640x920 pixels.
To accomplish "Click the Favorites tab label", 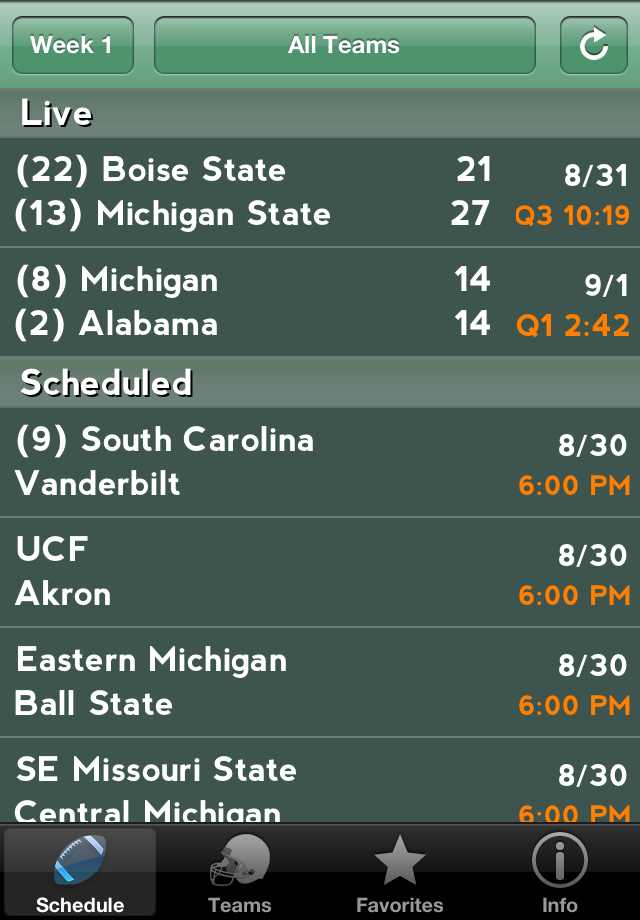I will pyautogui.click(x=399, y=905).
